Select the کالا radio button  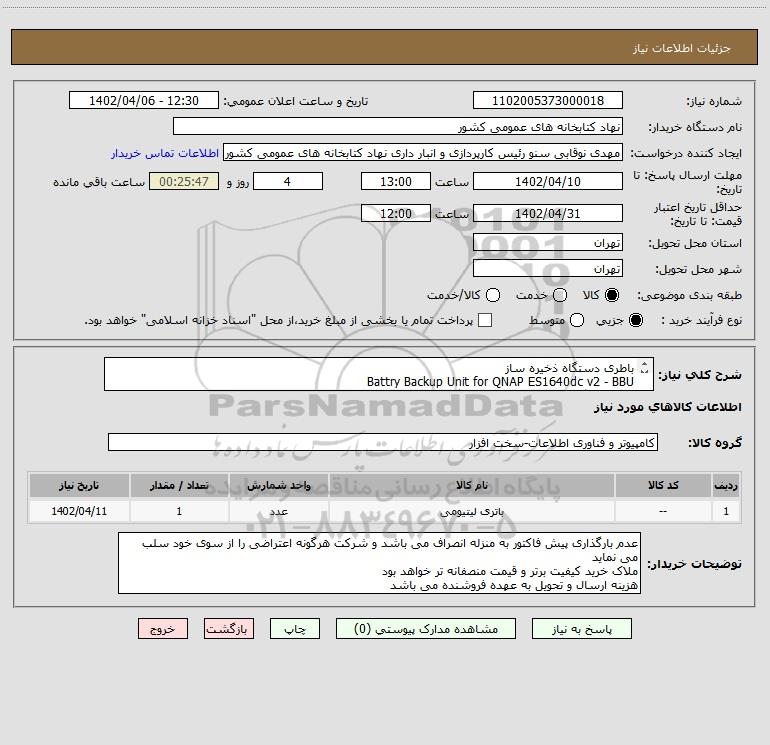tap(612, 295)
